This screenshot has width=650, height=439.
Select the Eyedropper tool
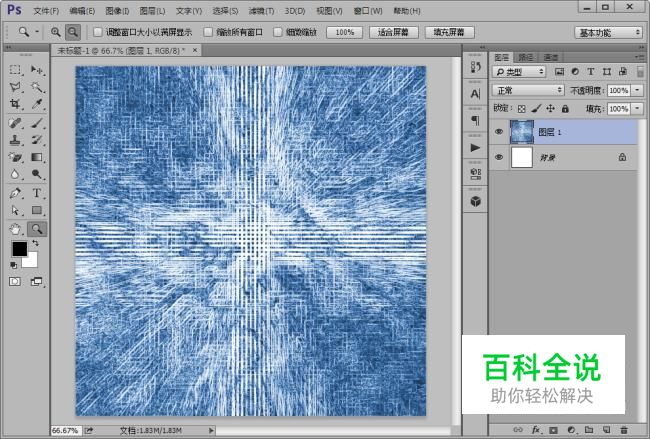click(x=37, y=104)
